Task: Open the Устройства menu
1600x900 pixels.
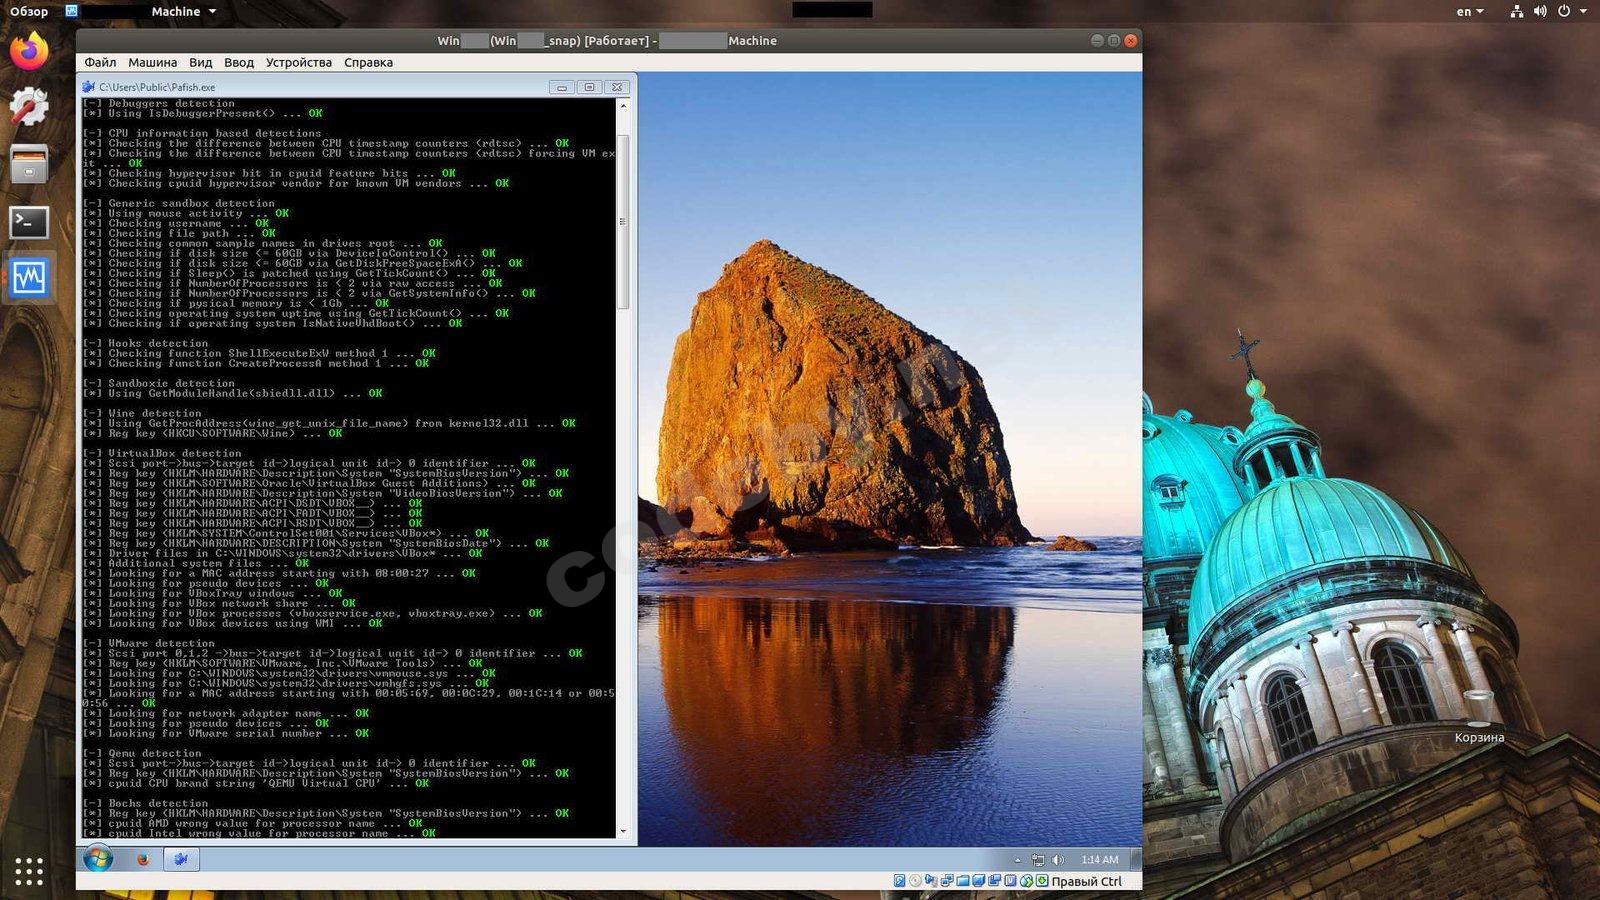Action: pos(299,62)
